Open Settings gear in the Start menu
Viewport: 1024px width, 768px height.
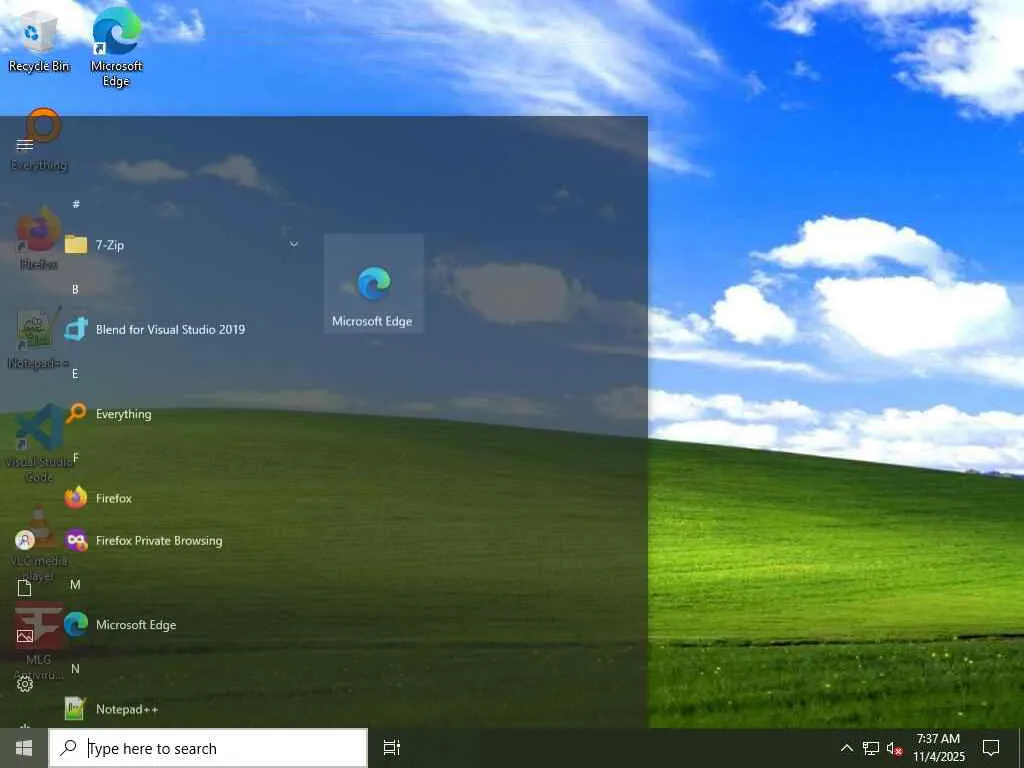pyautogui.click(x=25, y=684)
